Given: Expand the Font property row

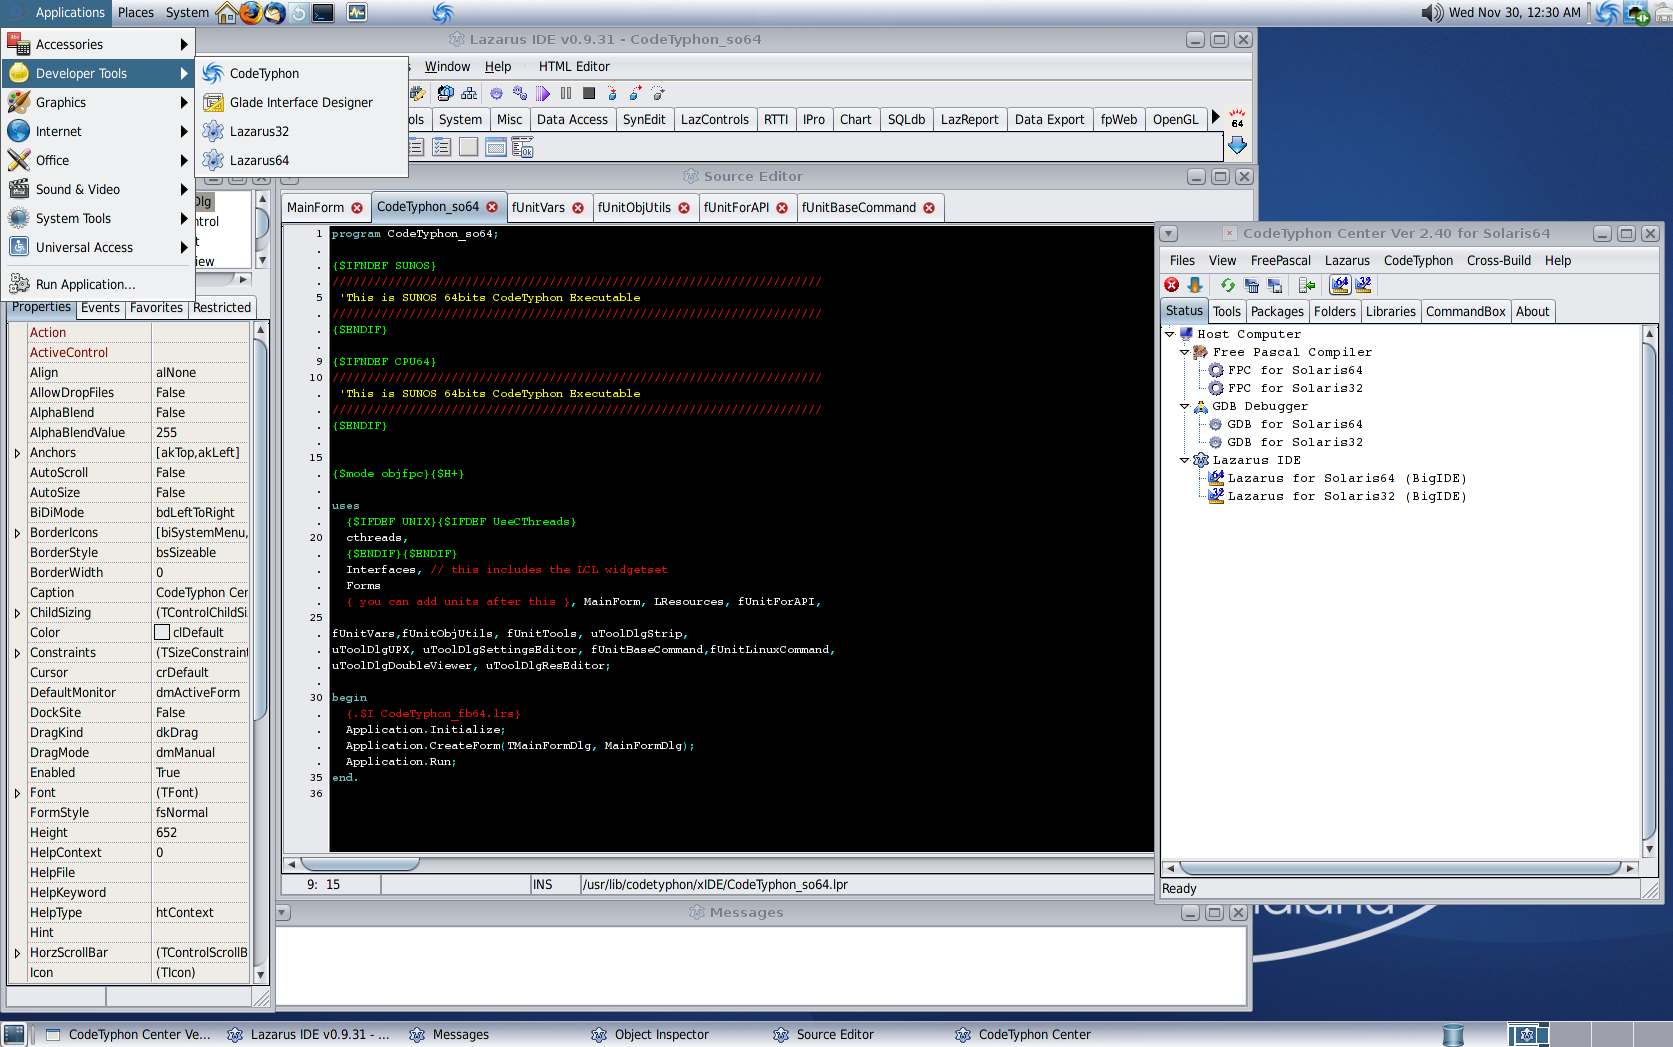Looking at the screenshot, I should click(x=17, y=793).
